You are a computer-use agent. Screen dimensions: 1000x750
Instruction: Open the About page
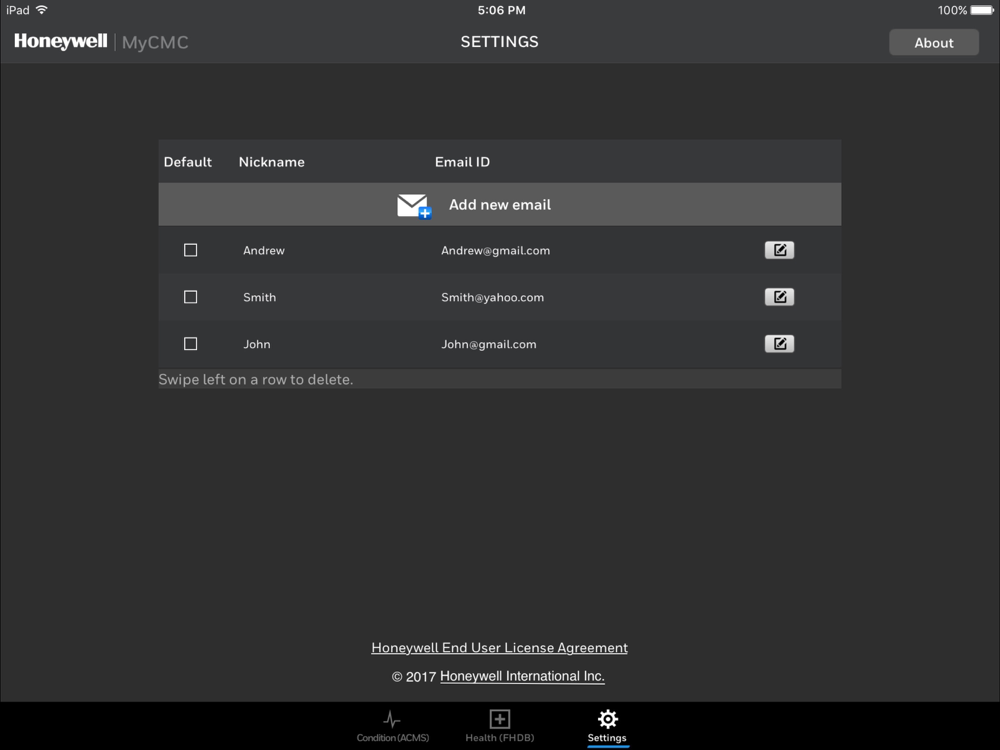(x=934, y=43)
